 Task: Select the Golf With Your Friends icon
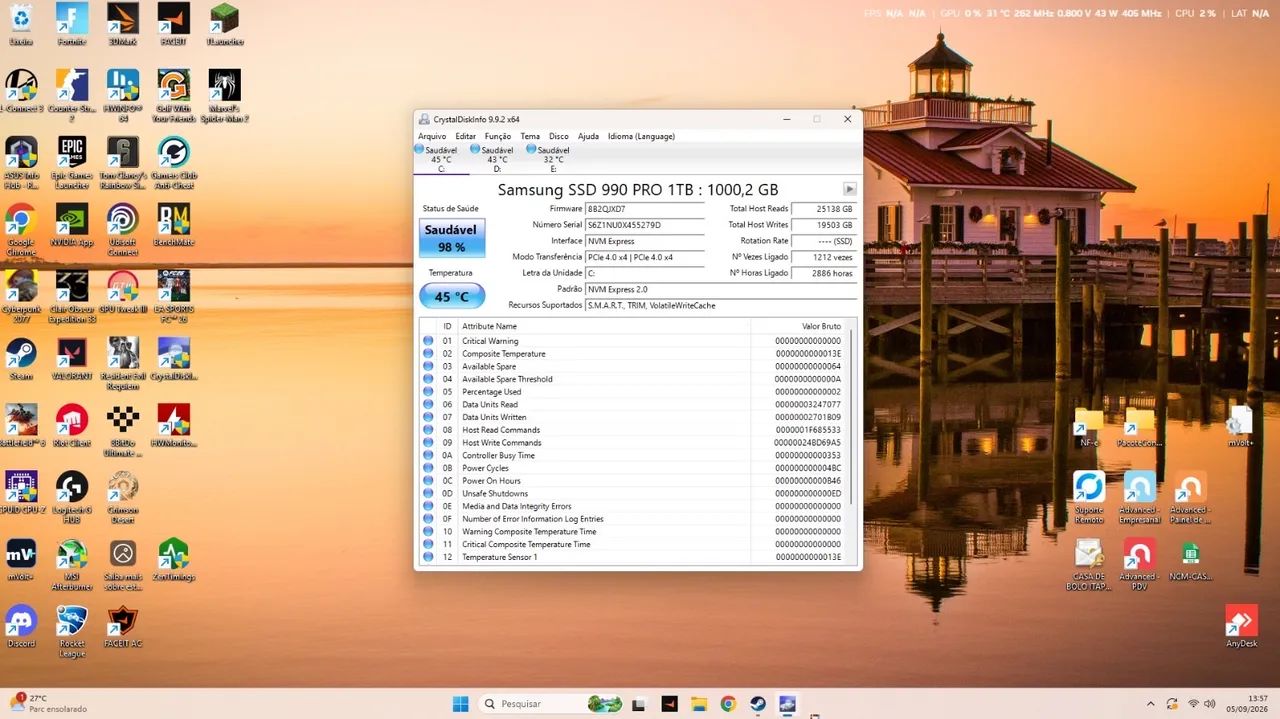(x=173, y=95)
